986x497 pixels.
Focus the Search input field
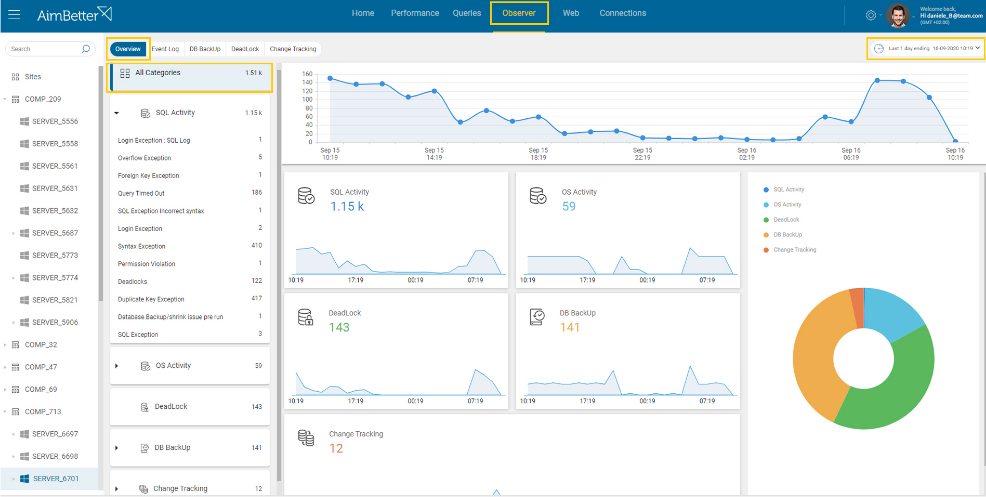point(44,48)
